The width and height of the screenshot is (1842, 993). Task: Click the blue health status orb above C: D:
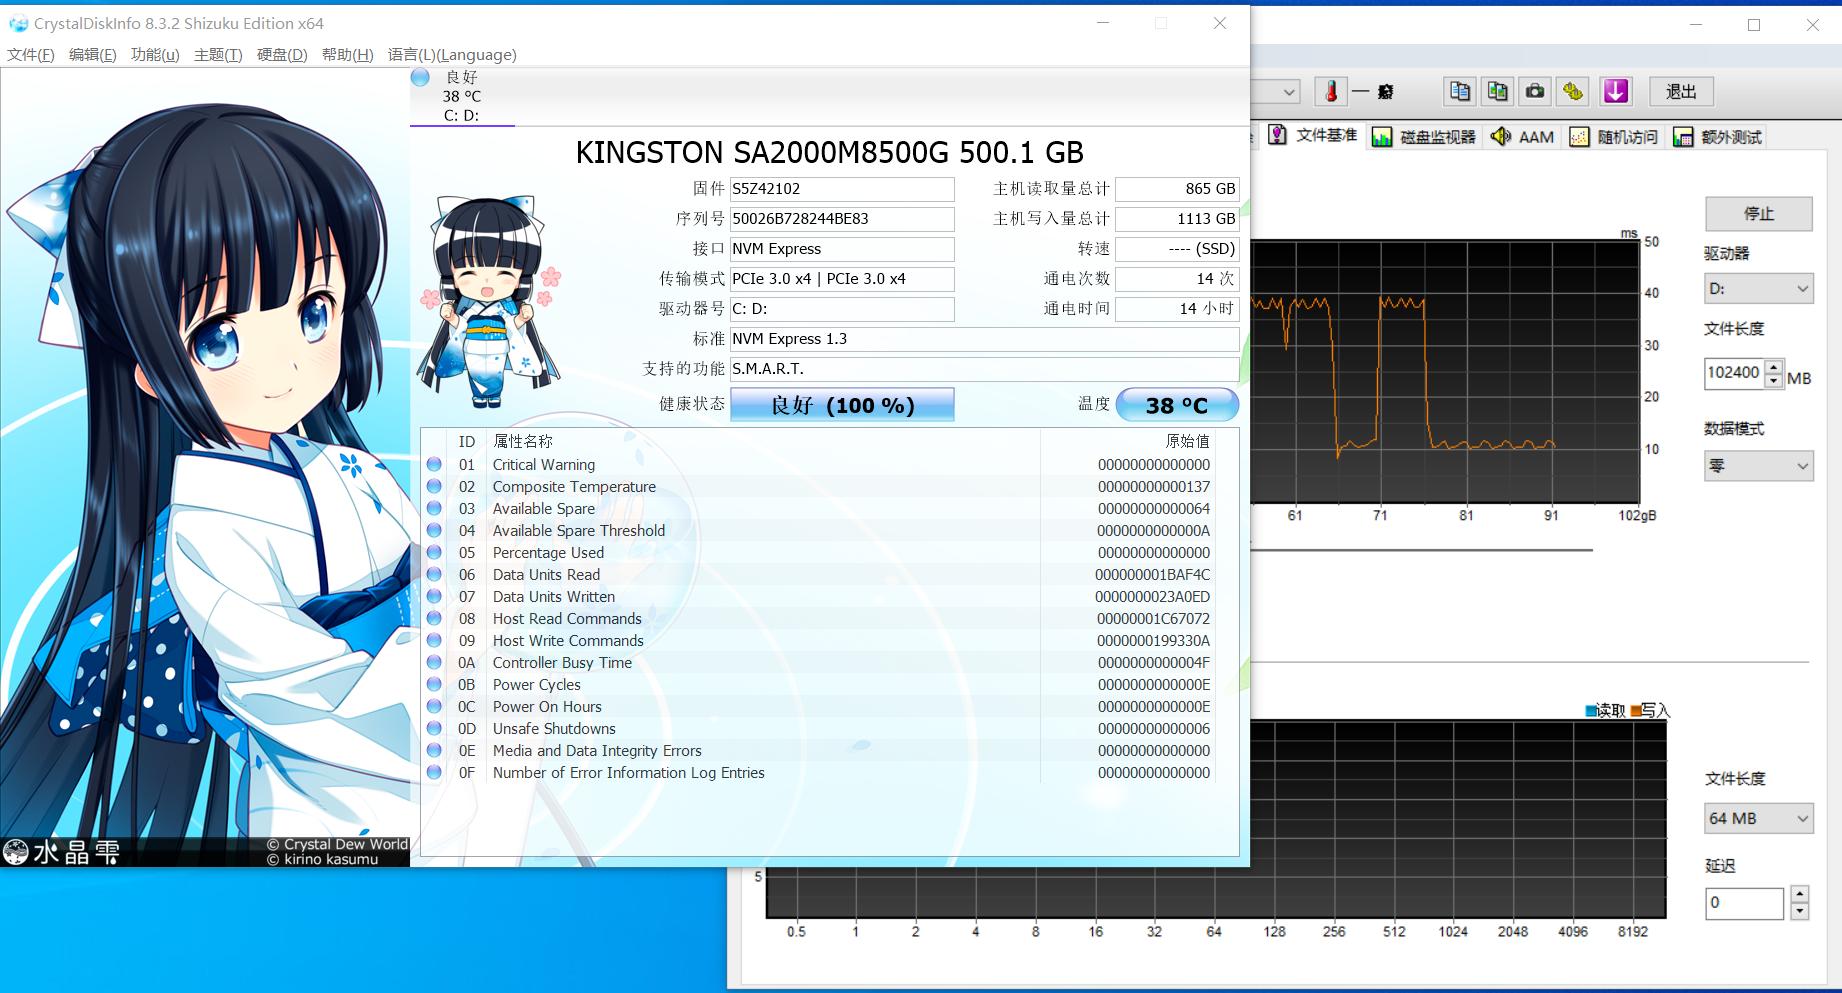(x=420, y=78)
